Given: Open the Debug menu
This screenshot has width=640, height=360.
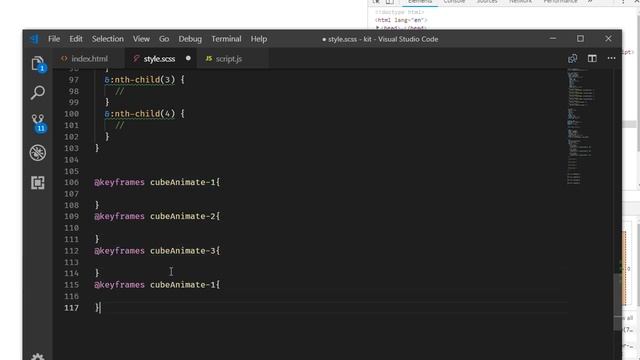Looking at the screenshot, I should (x=190, y=39).
